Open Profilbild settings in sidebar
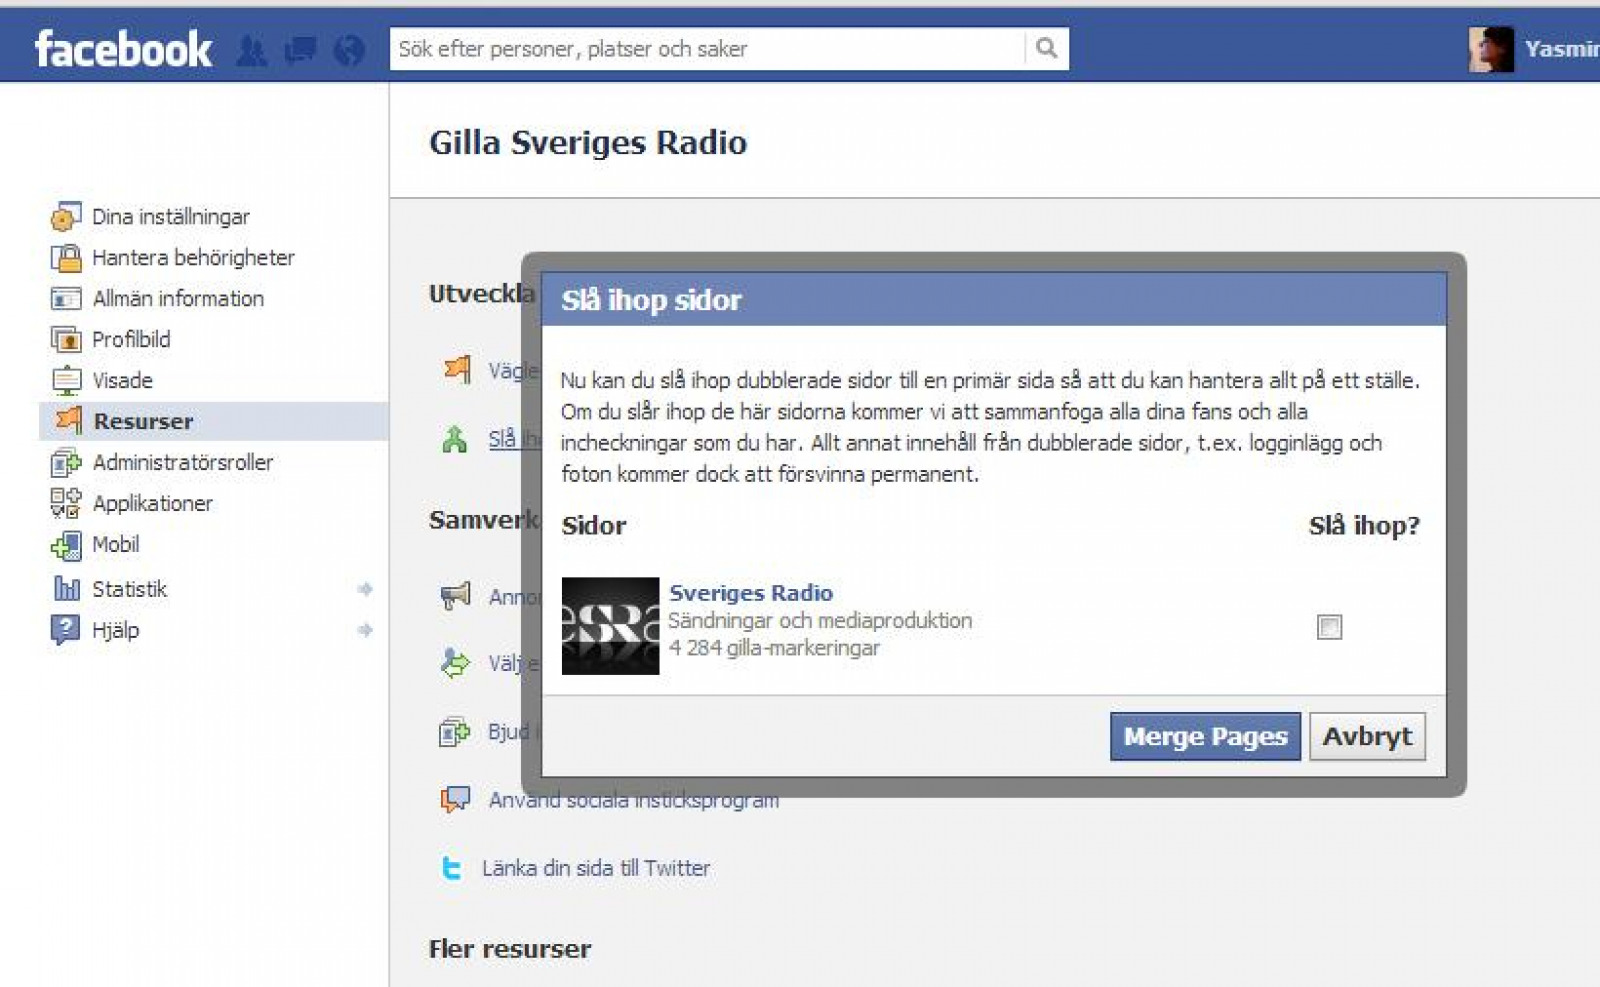 point(131,340)
